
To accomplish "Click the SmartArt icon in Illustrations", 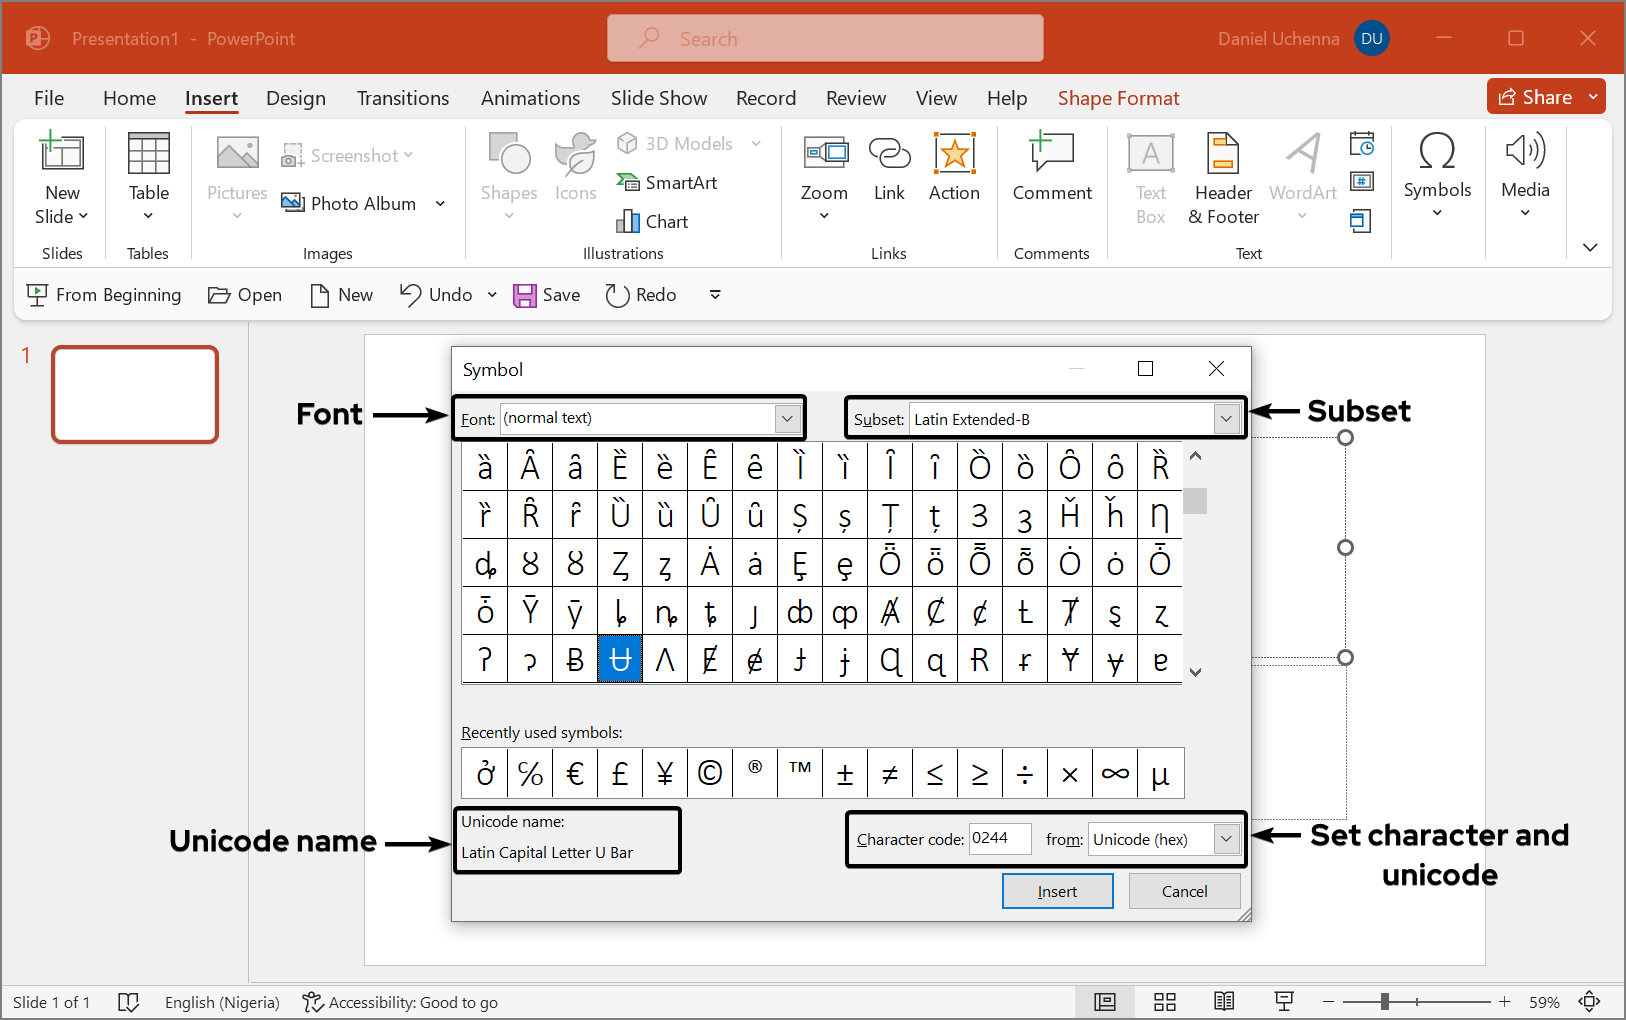I will click(x=628, y=183).
